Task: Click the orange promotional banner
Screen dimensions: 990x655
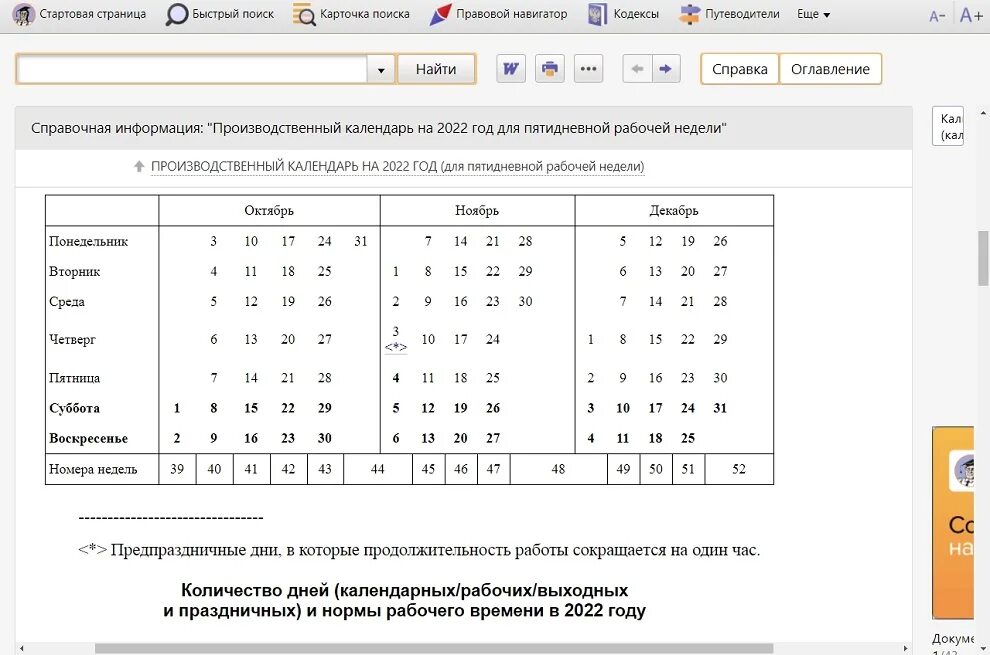Action: 953,523
